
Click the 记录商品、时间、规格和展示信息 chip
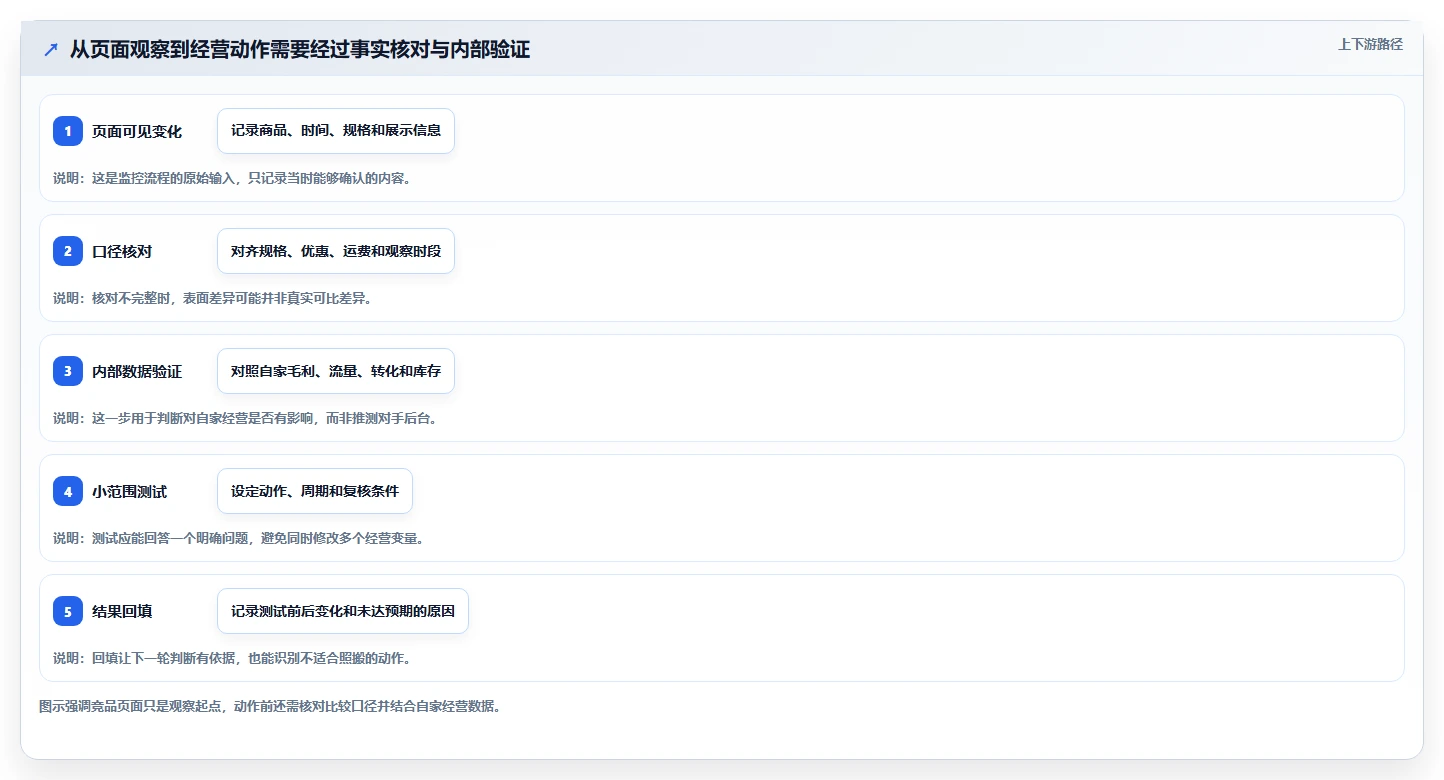coord(336,131)
